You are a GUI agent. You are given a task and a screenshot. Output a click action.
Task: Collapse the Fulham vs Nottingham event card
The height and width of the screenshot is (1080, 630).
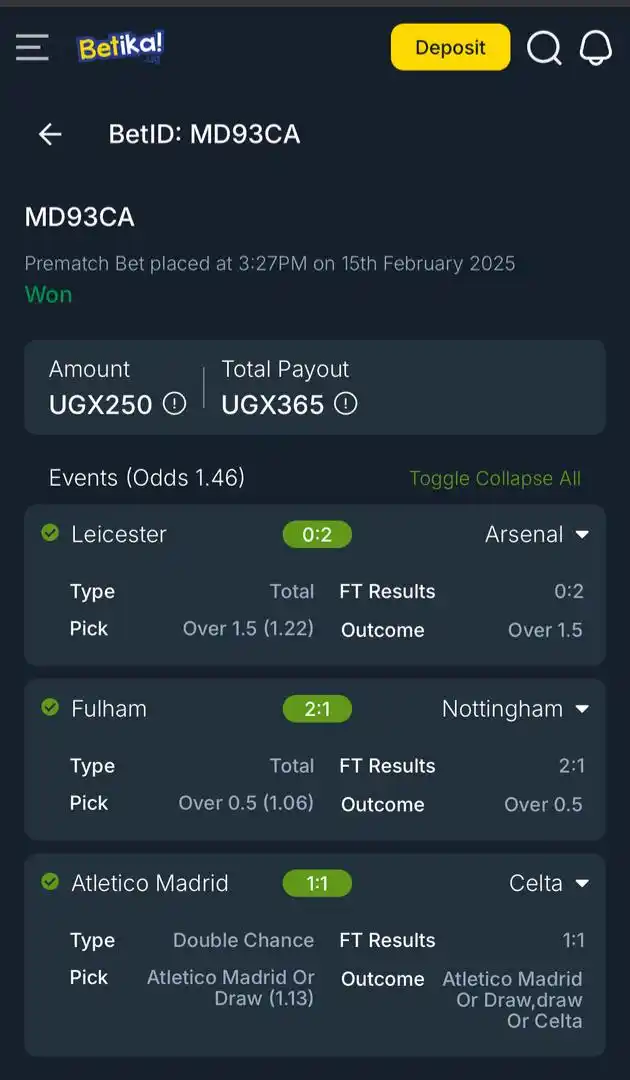pyautogui.click(x=583, y=708)
